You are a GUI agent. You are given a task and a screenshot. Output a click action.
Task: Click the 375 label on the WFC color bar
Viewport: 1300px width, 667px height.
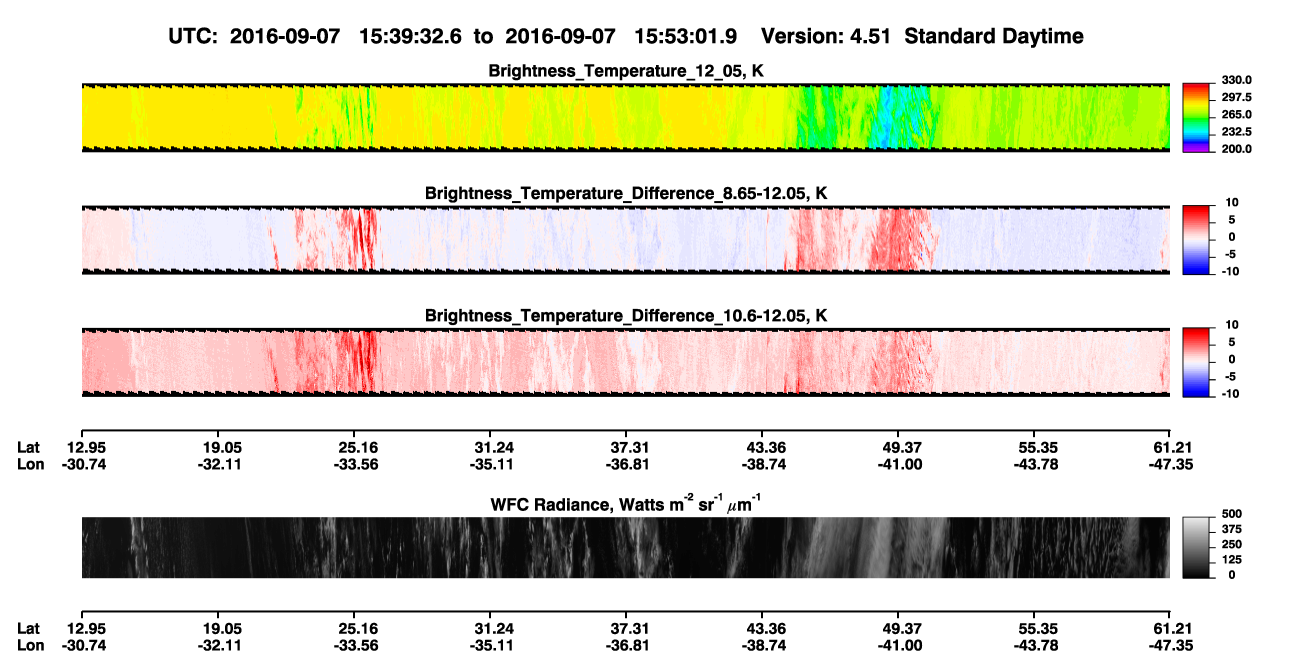tap(1234, 530)
